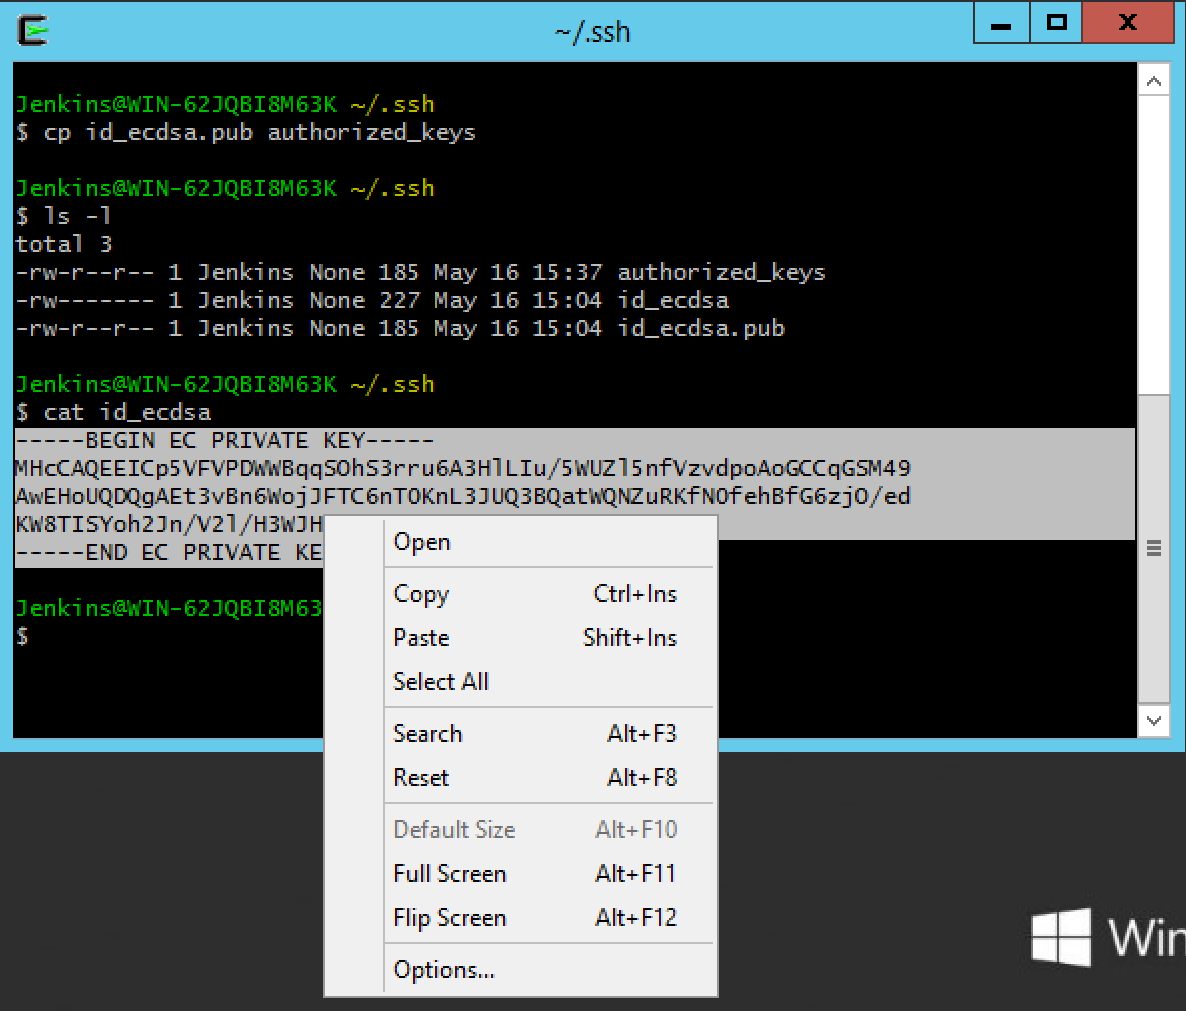Click the authorized_keys file name in listing
This screenshot has height=1011, width=1186.
pyautogui.click(x=722, y=272)
